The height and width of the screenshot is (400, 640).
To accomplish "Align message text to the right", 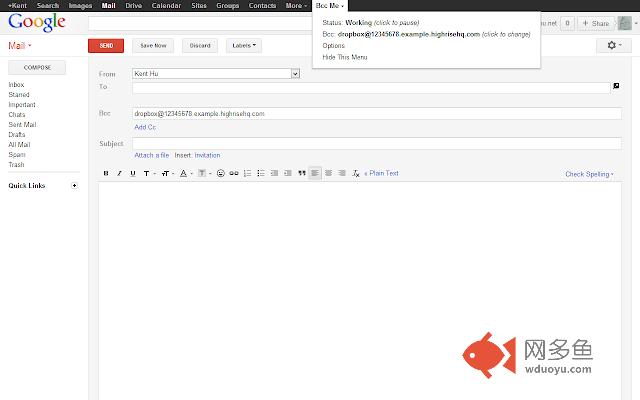I will (342, 173).
